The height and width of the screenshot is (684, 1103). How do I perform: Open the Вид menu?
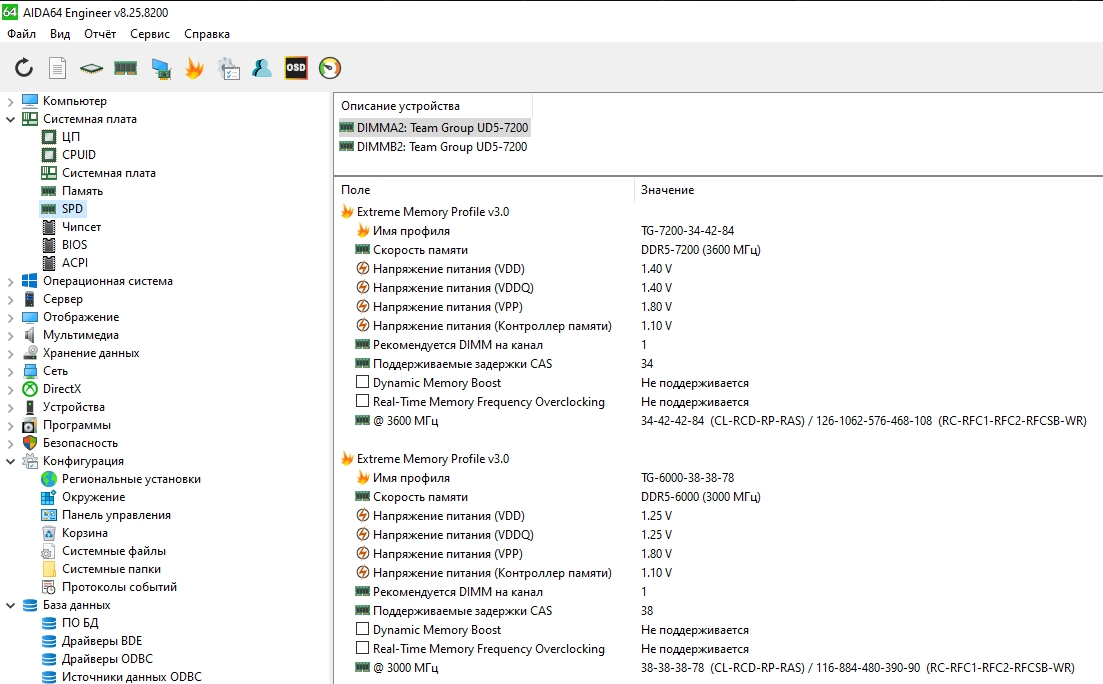[60, 34]
